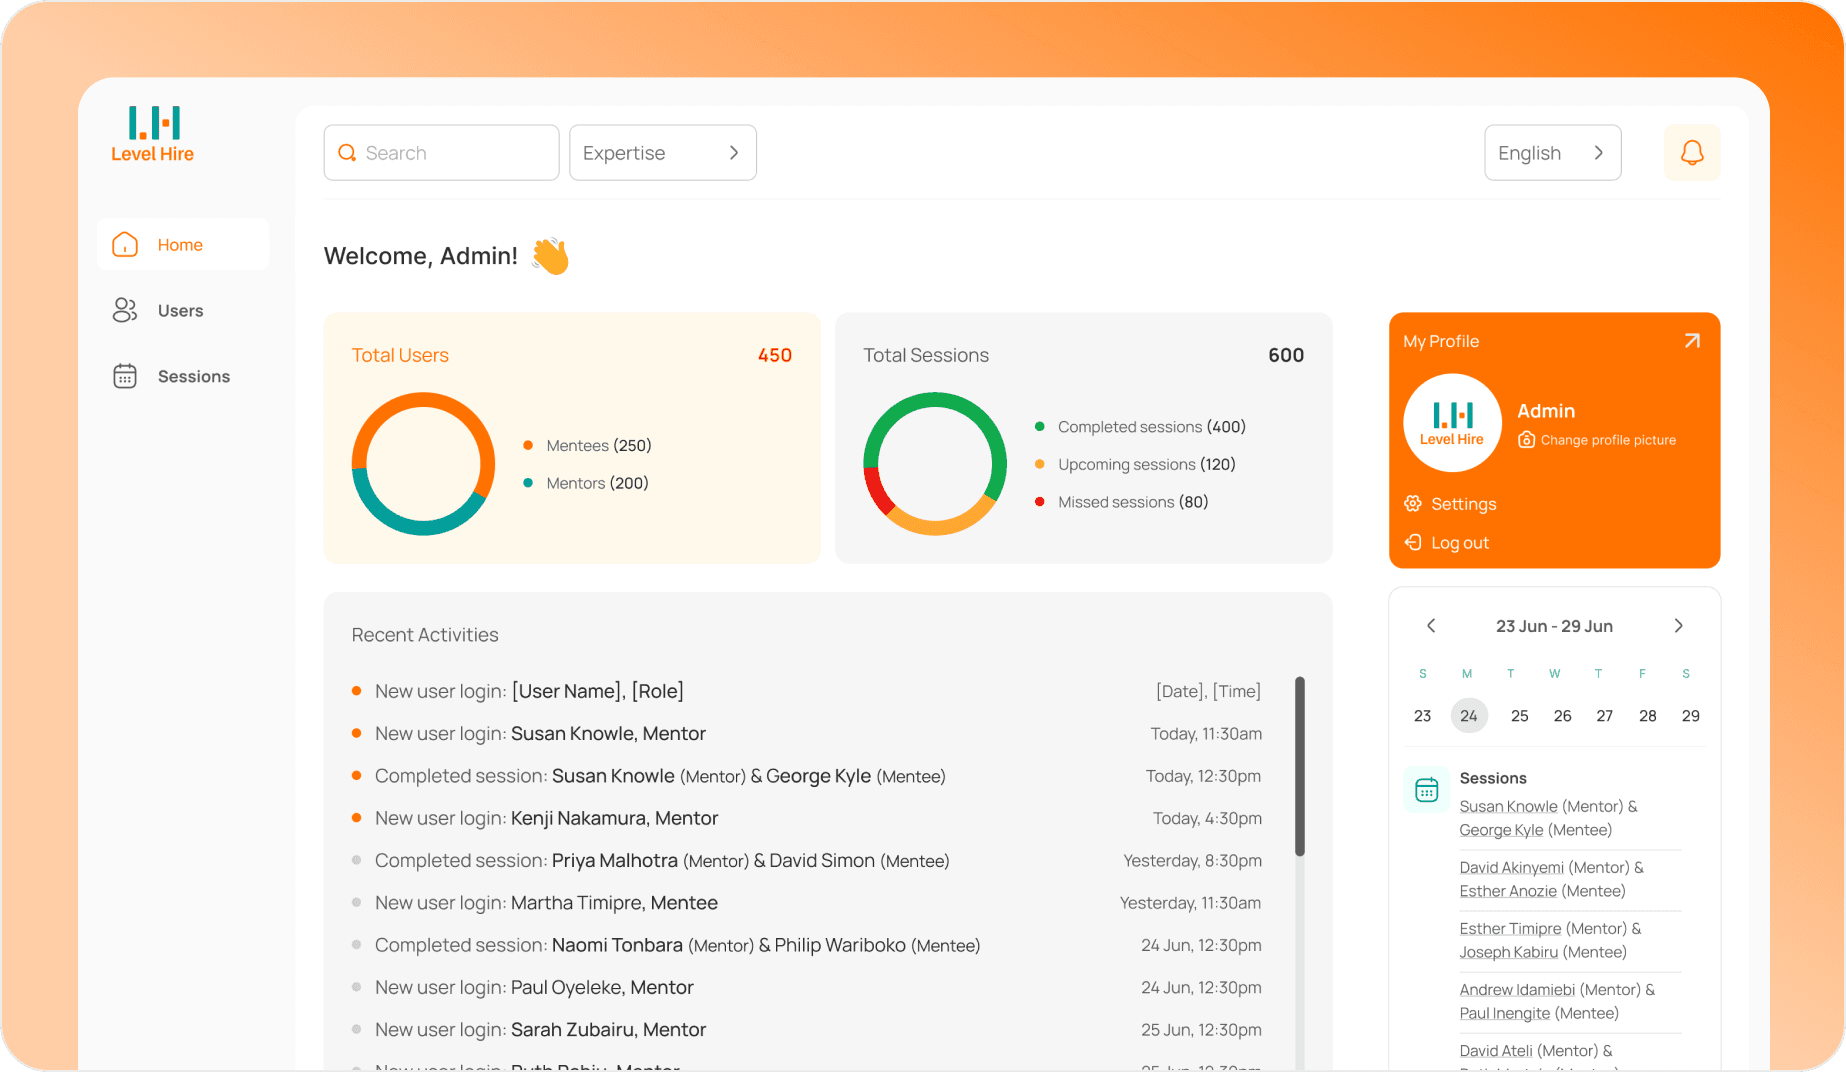Click the Total Users 450 value
The height and width of the screenshot is (1072, 1846).
[775, 355]
